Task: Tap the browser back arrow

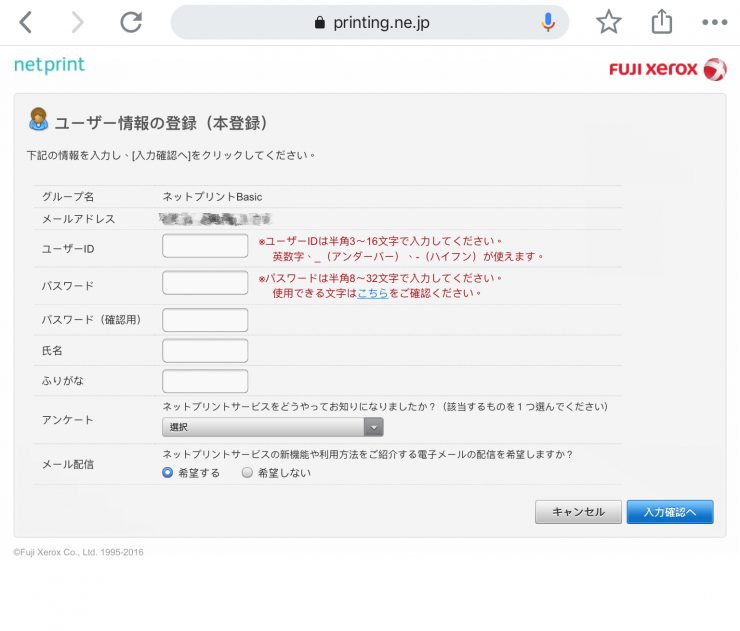Action: click(x=25, y=22)
